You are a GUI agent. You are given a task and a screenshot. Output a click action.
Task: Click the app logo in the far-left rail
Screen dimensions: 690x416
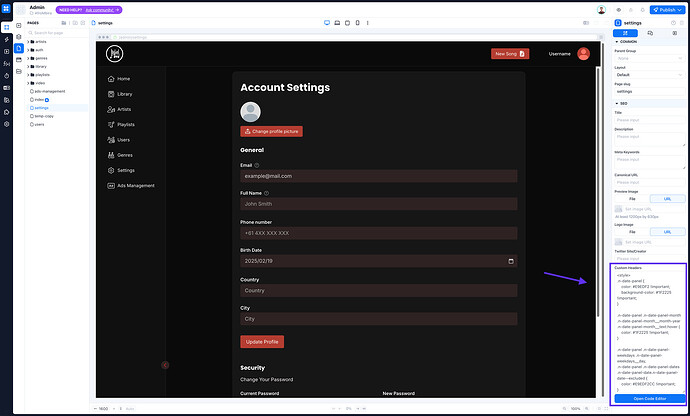click(6, 8)
